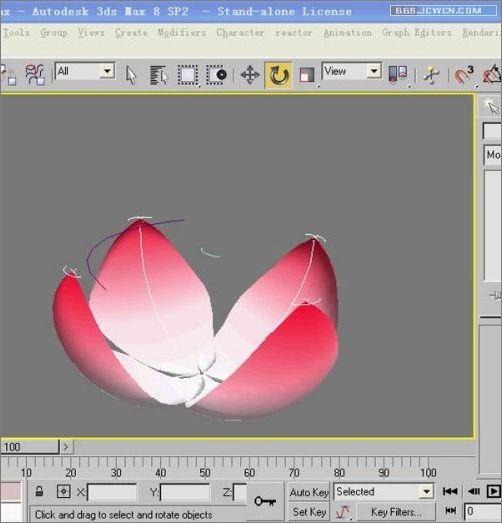Click the object name field in the command panel
The width and height of the screenshot is (502, 523).
click(492, 131)
